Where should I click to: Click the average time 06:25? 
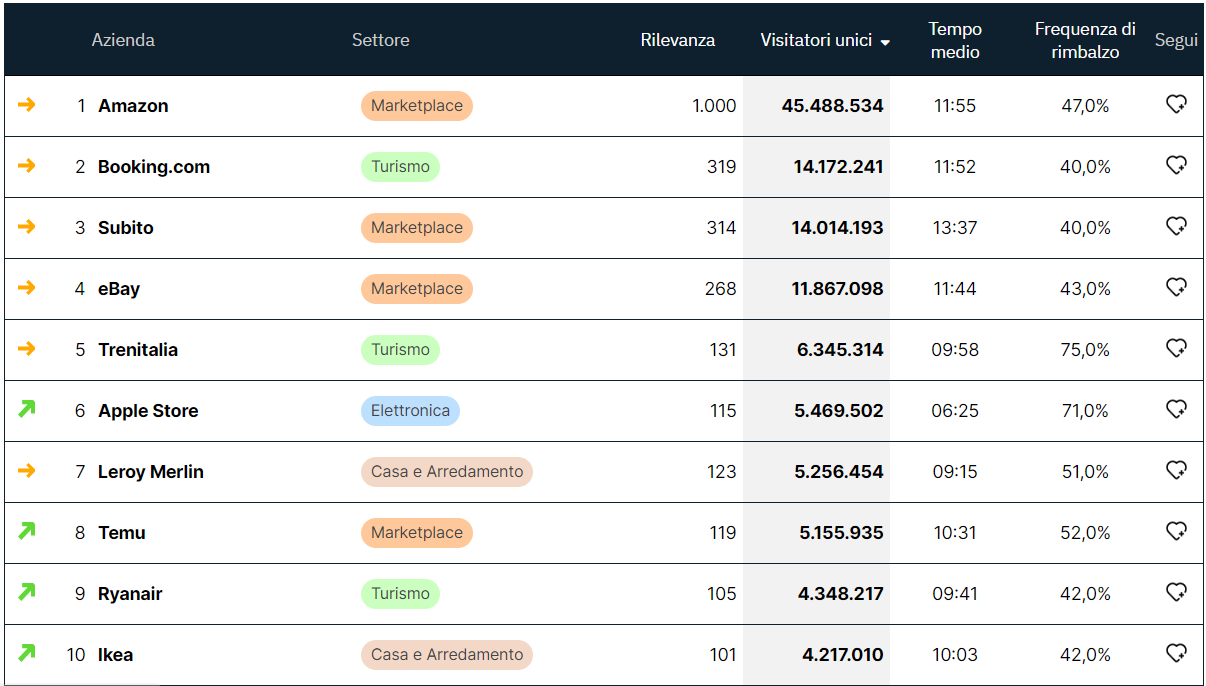tap(955, 411)
